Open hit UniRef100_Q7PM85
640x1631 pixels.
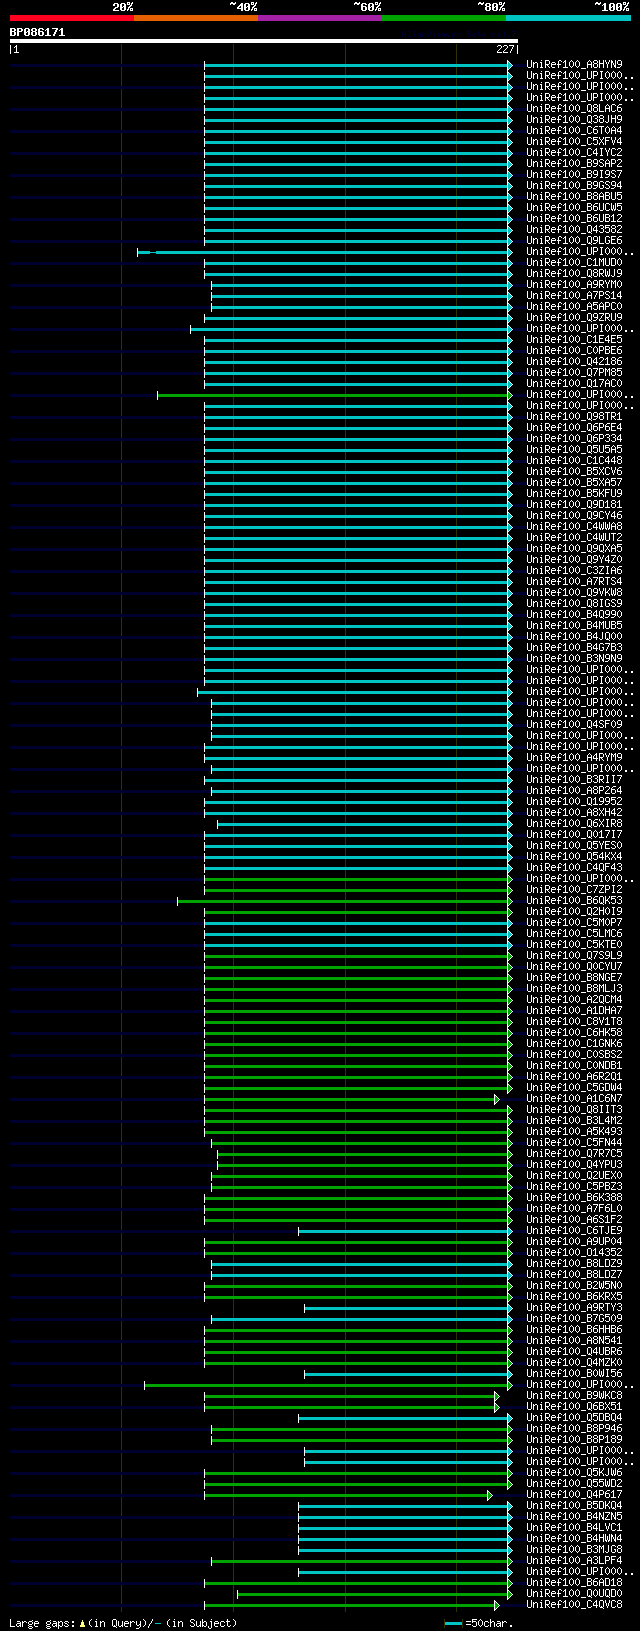[x=574, y=372]
